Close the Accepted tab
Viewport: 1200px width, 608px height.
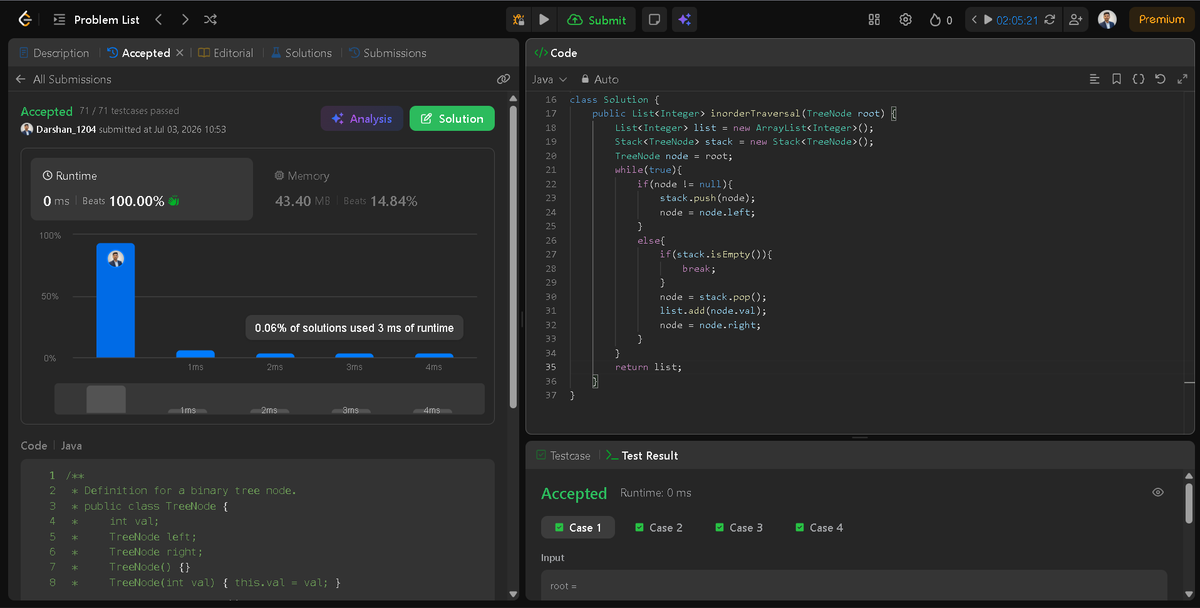click(x=180, y=53)
